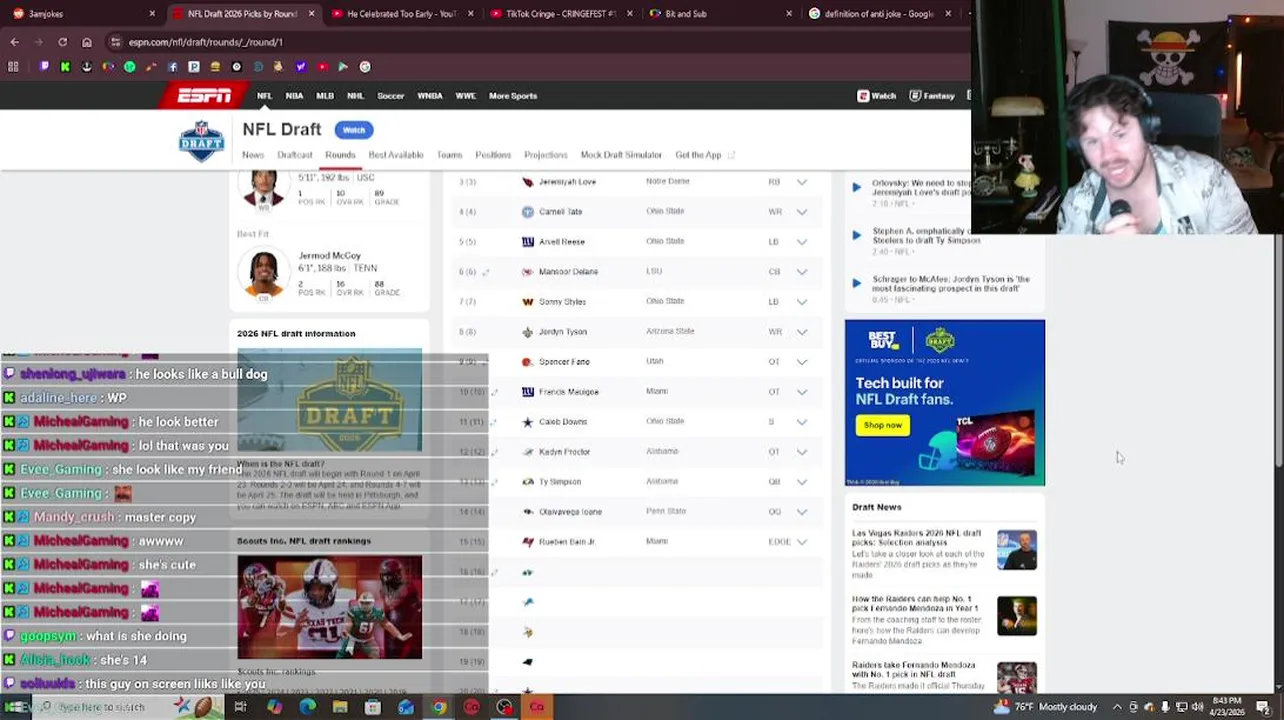1284x720 pixels.
Task: Expand the Arvell Reese pick row
Action: 801,242
